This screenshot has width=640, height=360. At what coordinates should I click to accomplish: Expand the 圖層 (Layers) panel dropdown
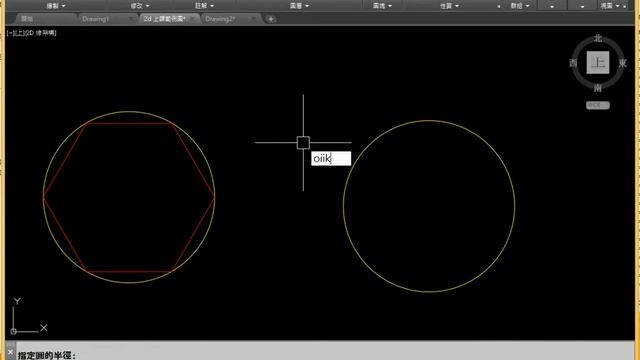pos(299,6)
